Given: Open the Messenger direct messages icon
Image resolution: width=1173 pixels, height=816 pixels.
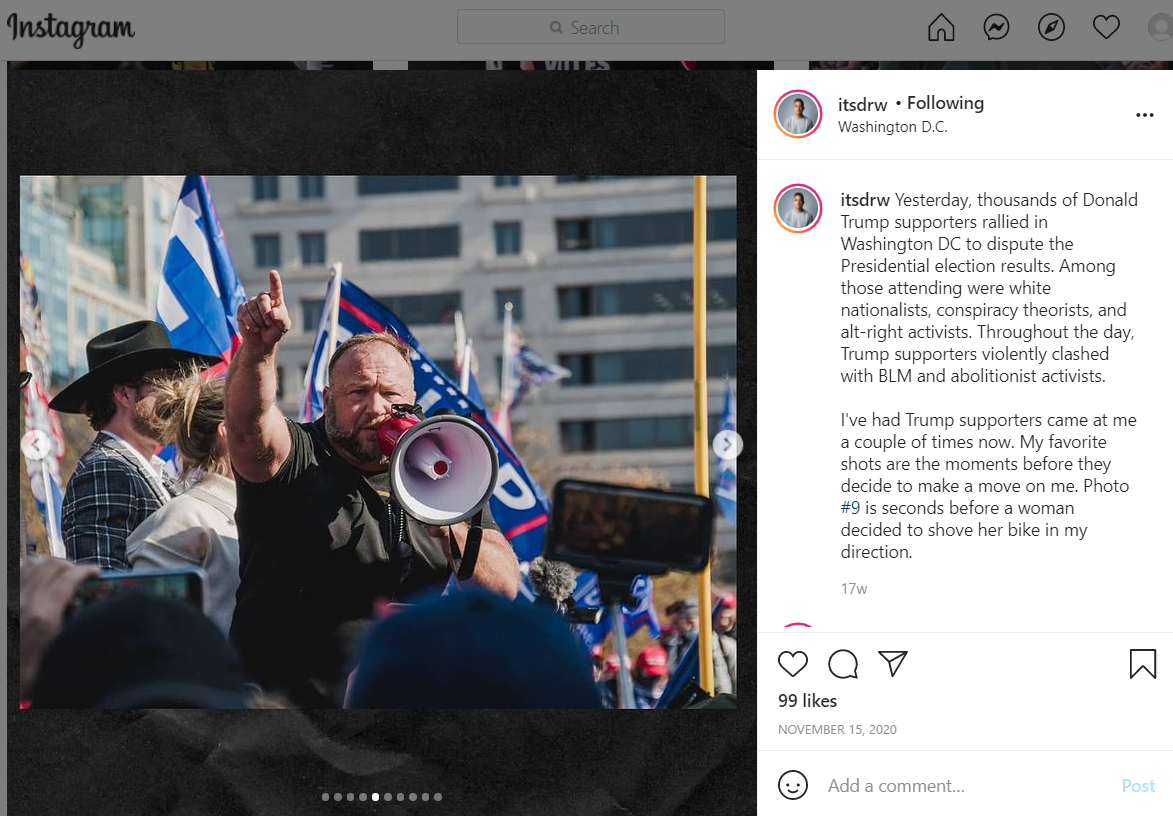Looking at the screenshot, I should [x=996, y=28].
